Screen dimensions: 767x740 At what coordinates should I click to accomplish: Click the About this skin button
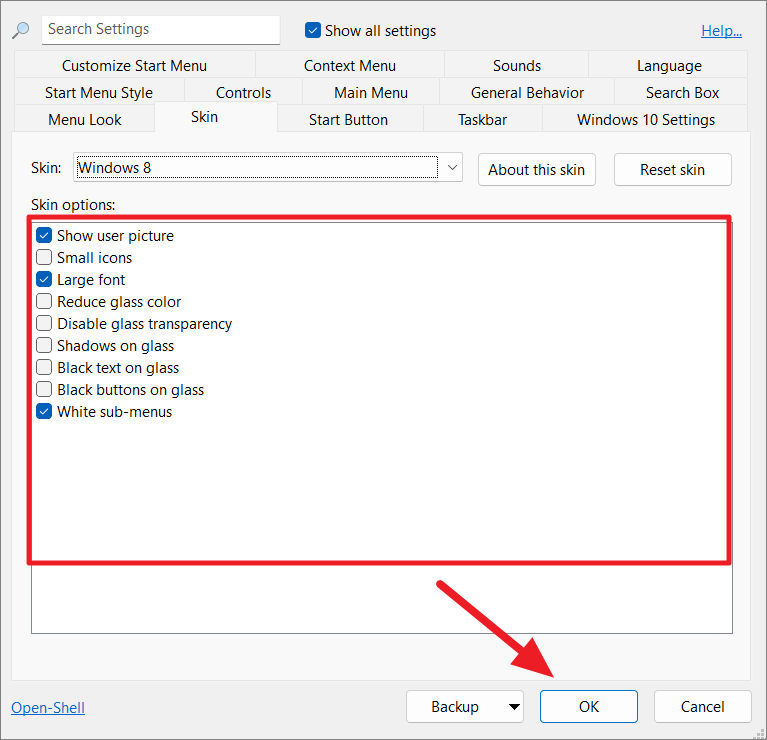pos(536,170)
